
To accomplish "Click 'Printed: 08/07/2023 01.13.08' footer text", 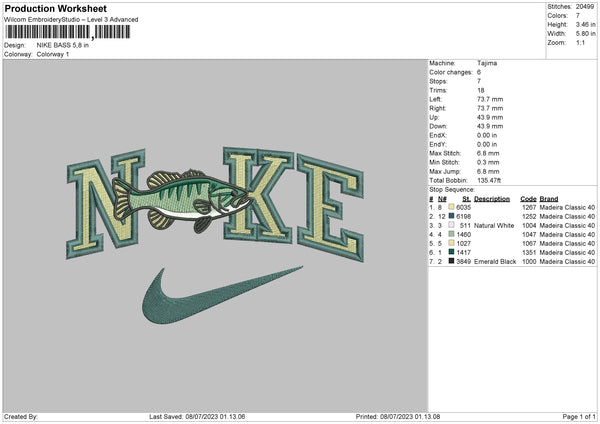I will coord(398,417).
